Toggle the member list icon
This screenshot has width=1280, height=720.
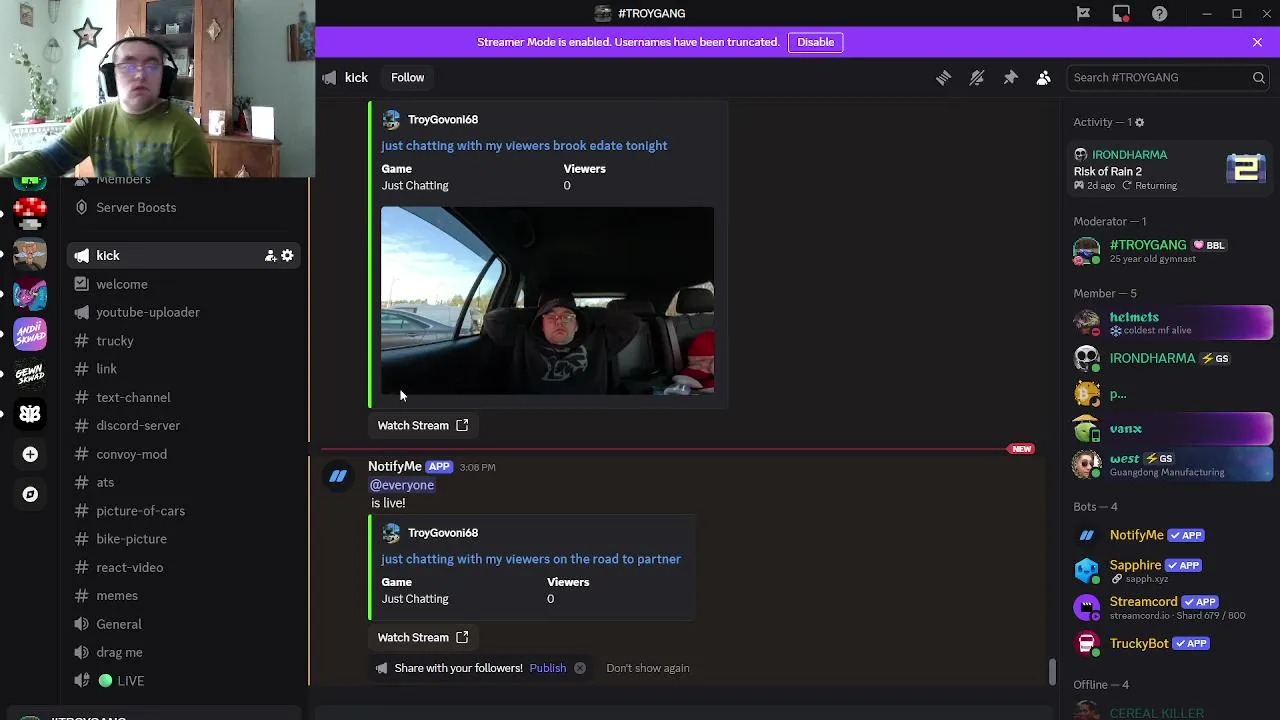click(1044, 77)
